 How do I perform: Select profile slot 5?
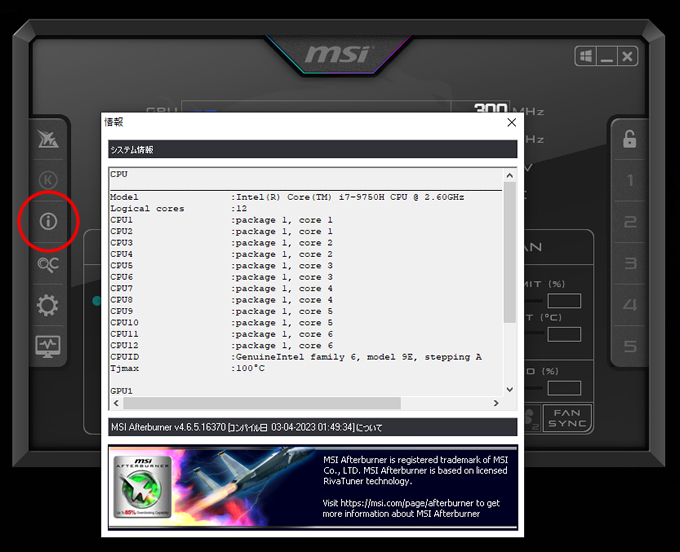pos(630,346)
